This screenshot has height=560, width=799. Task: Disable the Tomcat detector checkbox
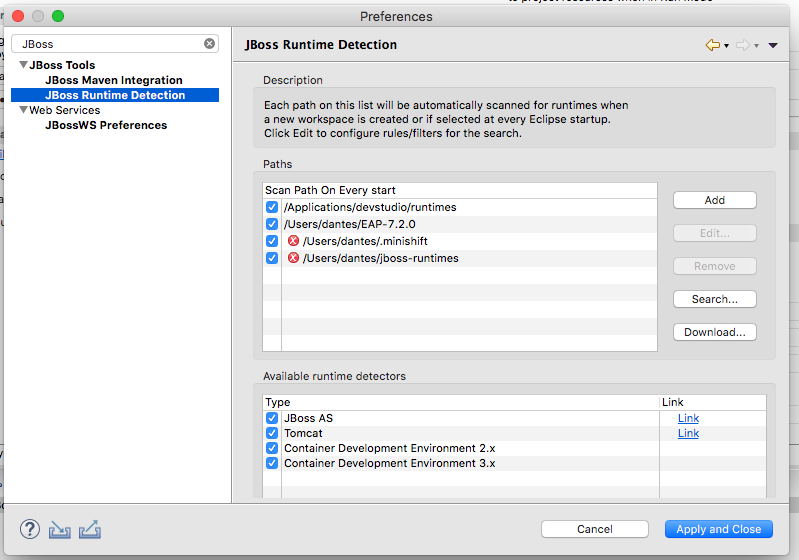(x=272, y=433)
